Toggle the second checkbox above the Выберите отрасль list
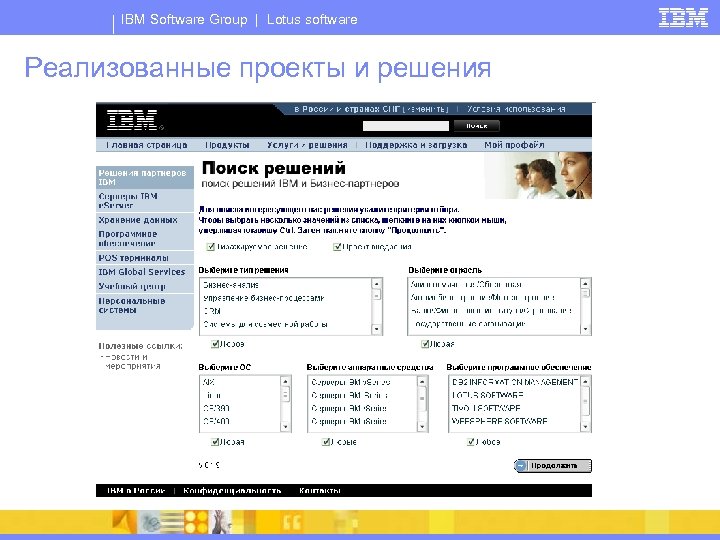Image resolution: width=720 pixels, height=540 pixels. 337,247
